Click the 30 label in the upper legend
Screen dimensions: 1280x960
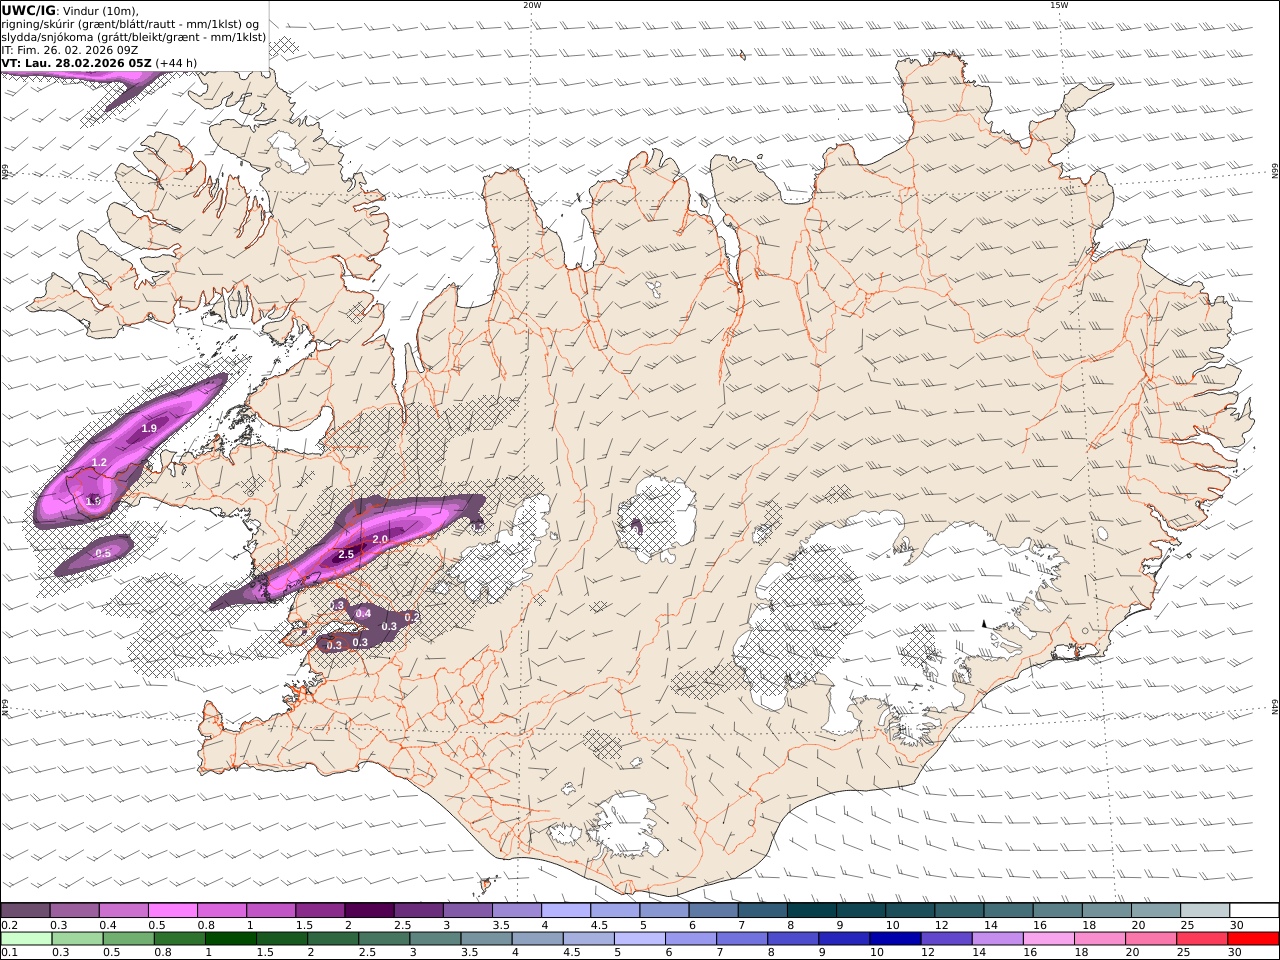coord(1236,925)
